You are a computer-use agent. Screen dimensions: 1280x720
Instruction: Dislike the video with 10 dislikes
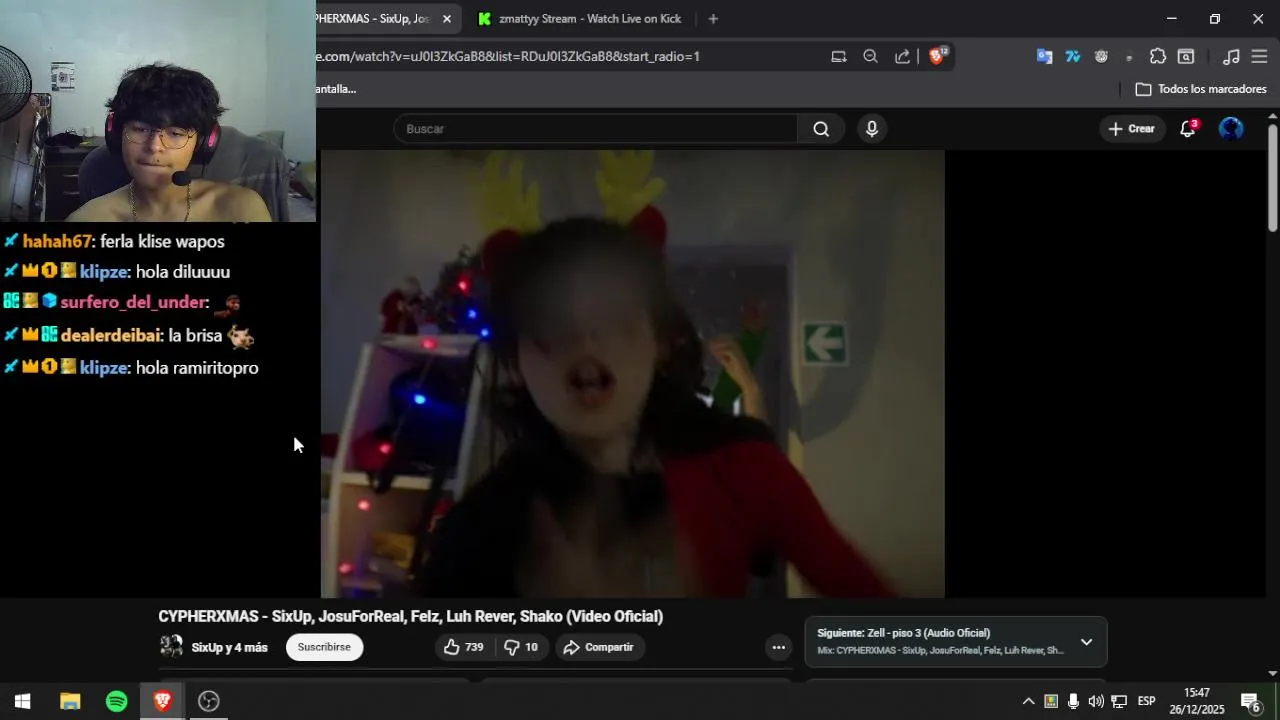tap(522, 648)
